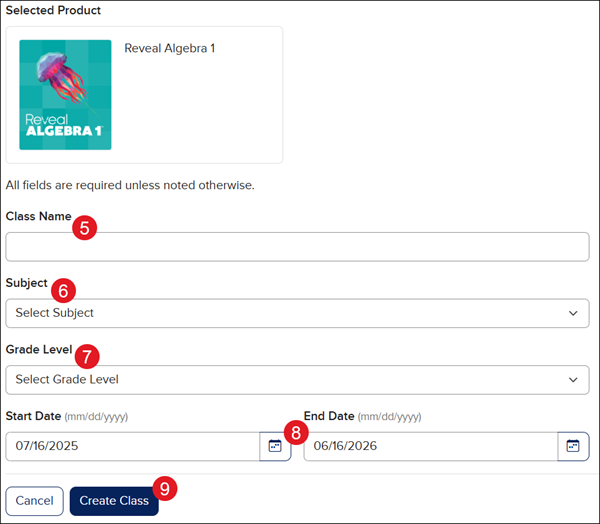Click the red number 5 marker
The image size is (600, 524).
pos(84,228)
